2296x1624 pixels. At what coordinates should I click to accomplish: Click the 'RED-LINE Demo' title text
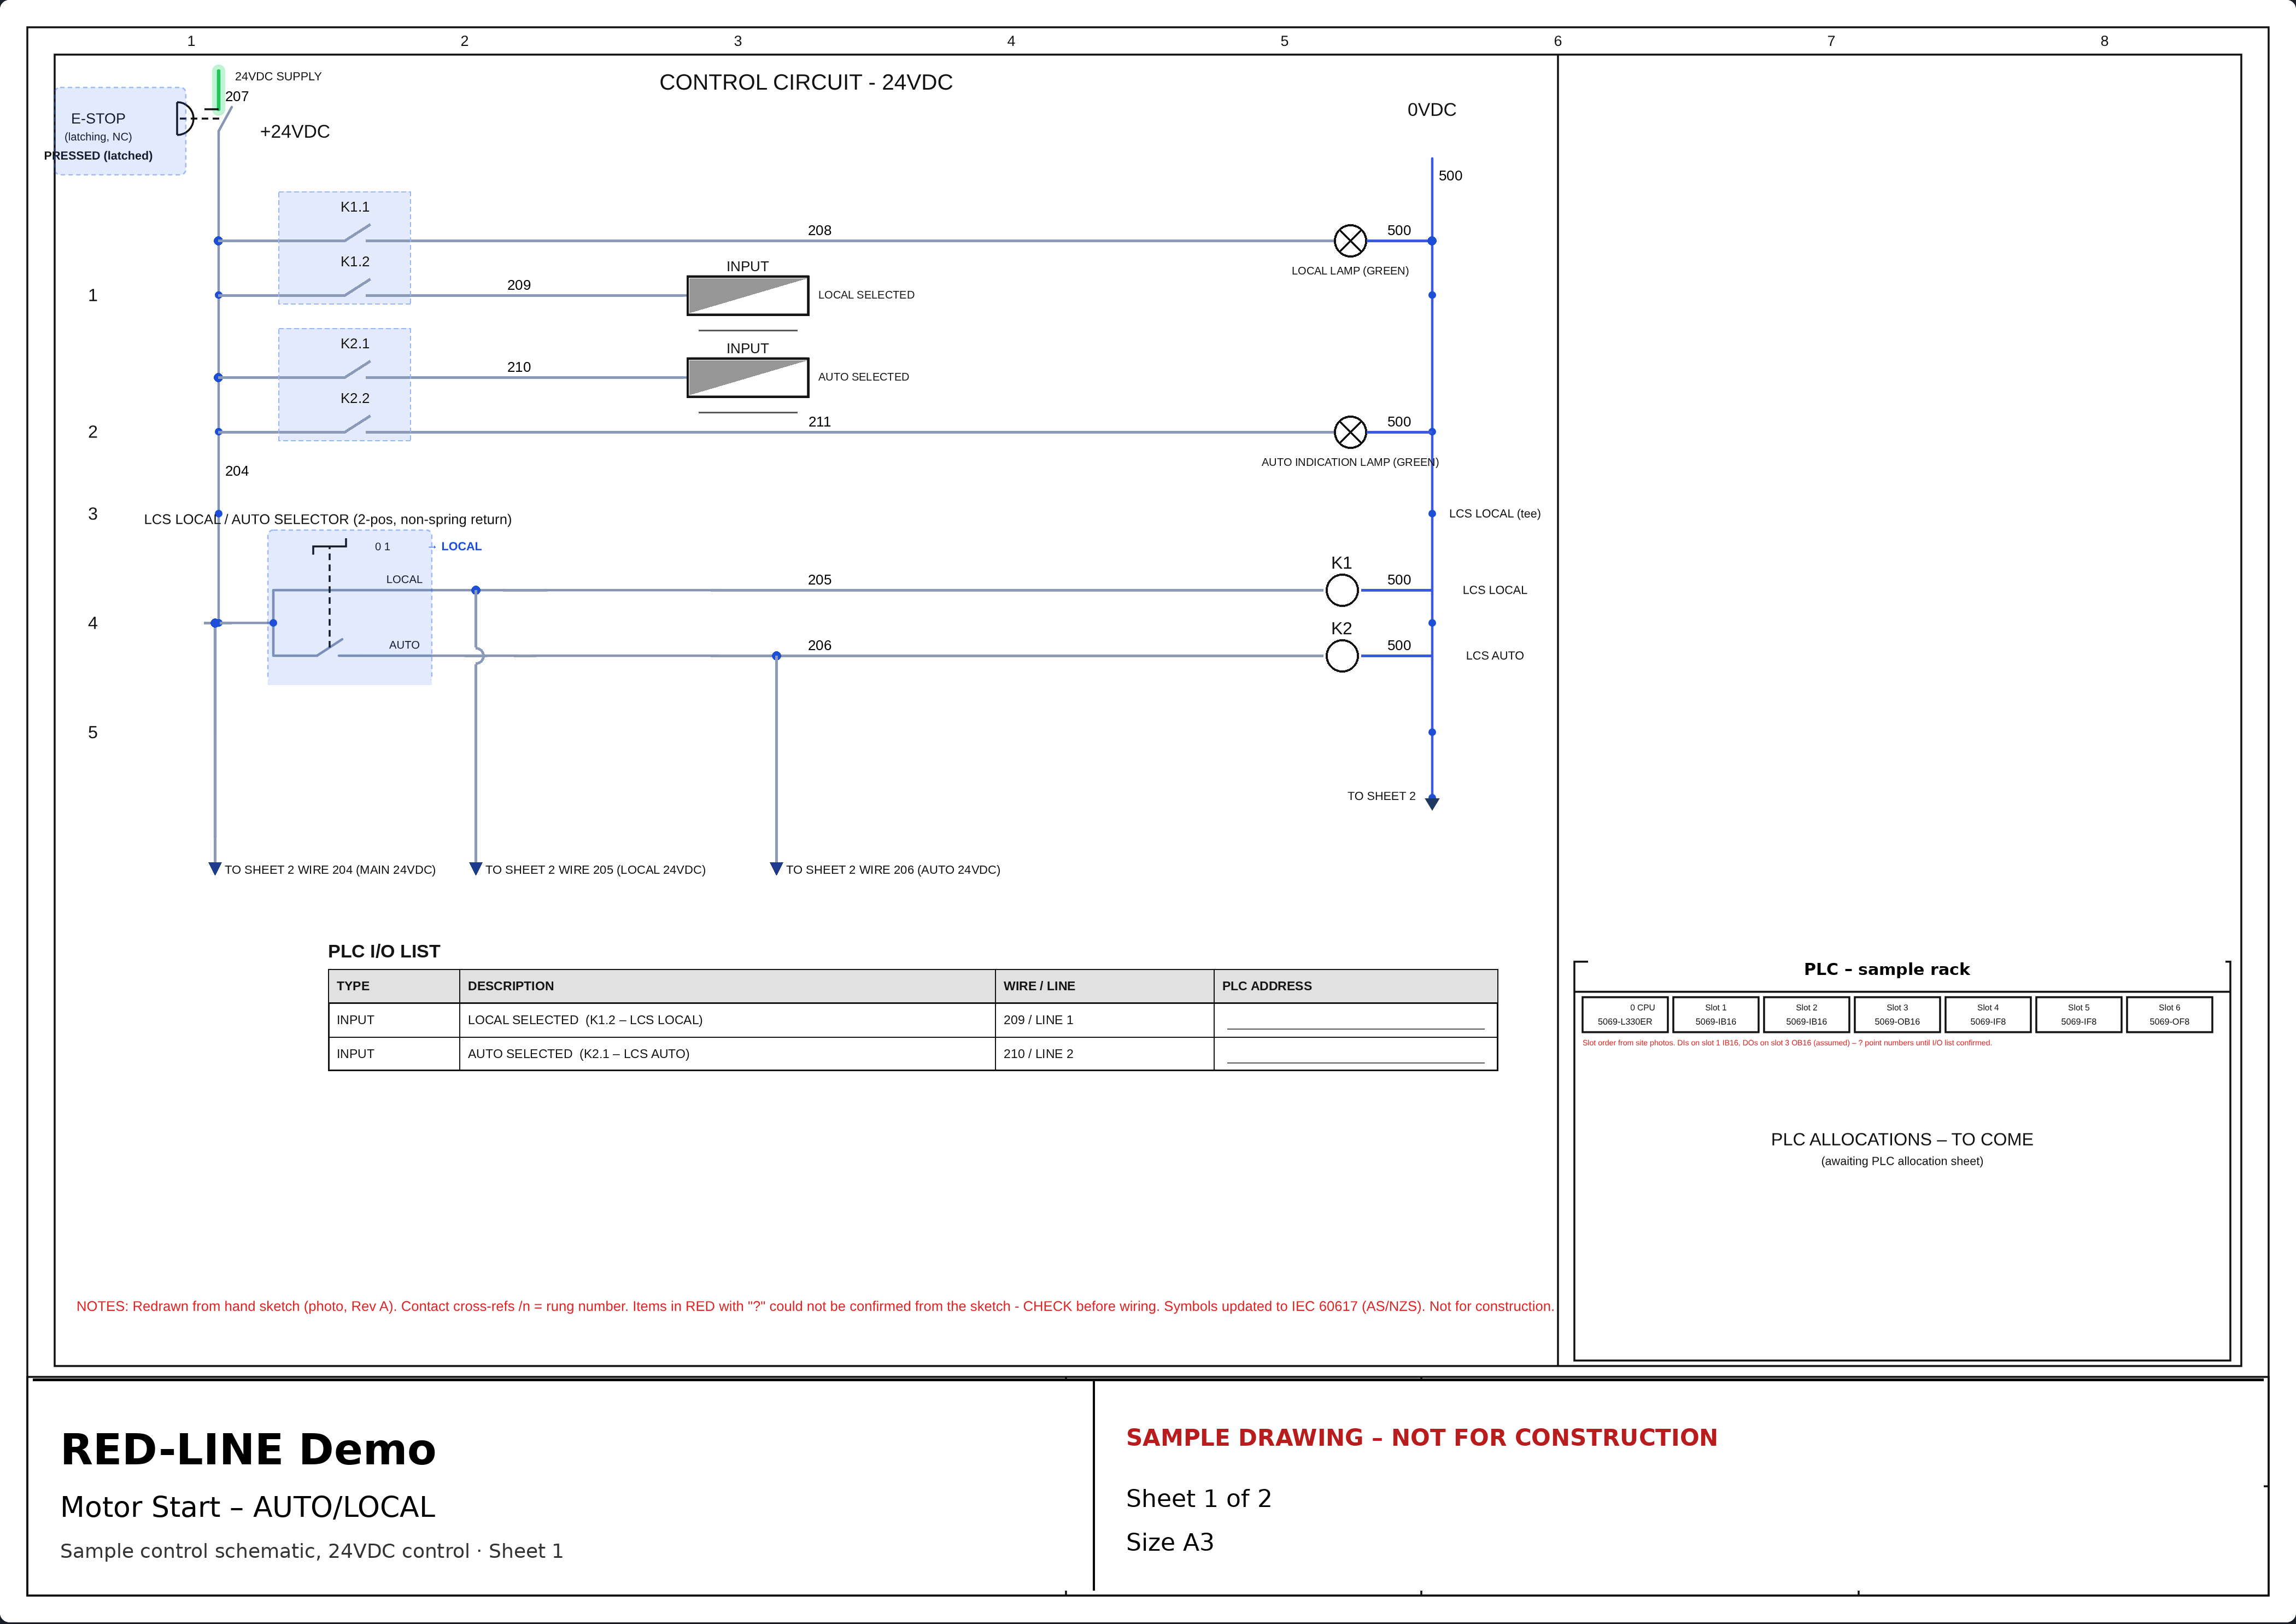pos(248,1450)
